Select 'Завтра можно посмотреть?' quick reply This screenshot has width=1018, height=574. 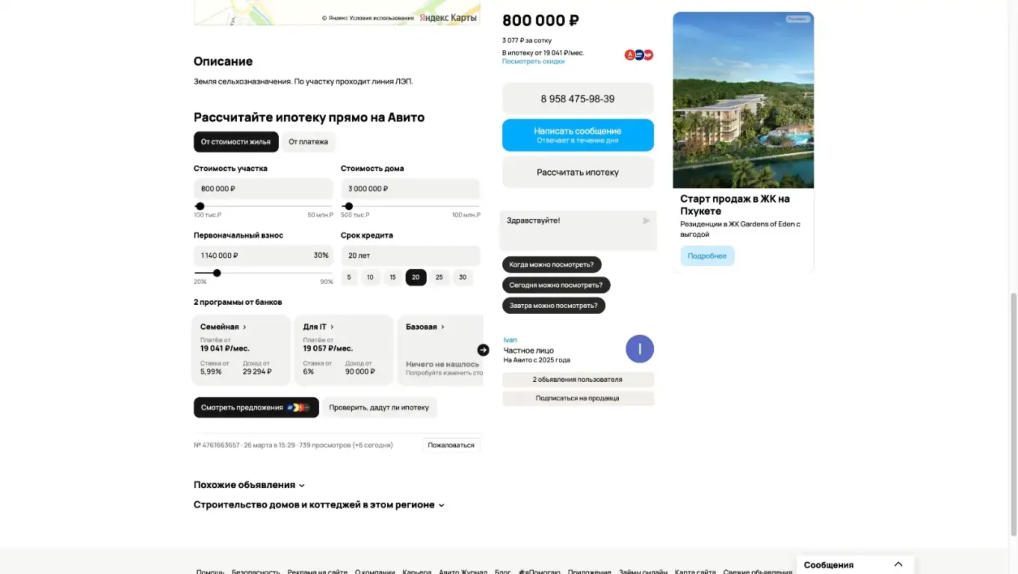tap(553, 305)
